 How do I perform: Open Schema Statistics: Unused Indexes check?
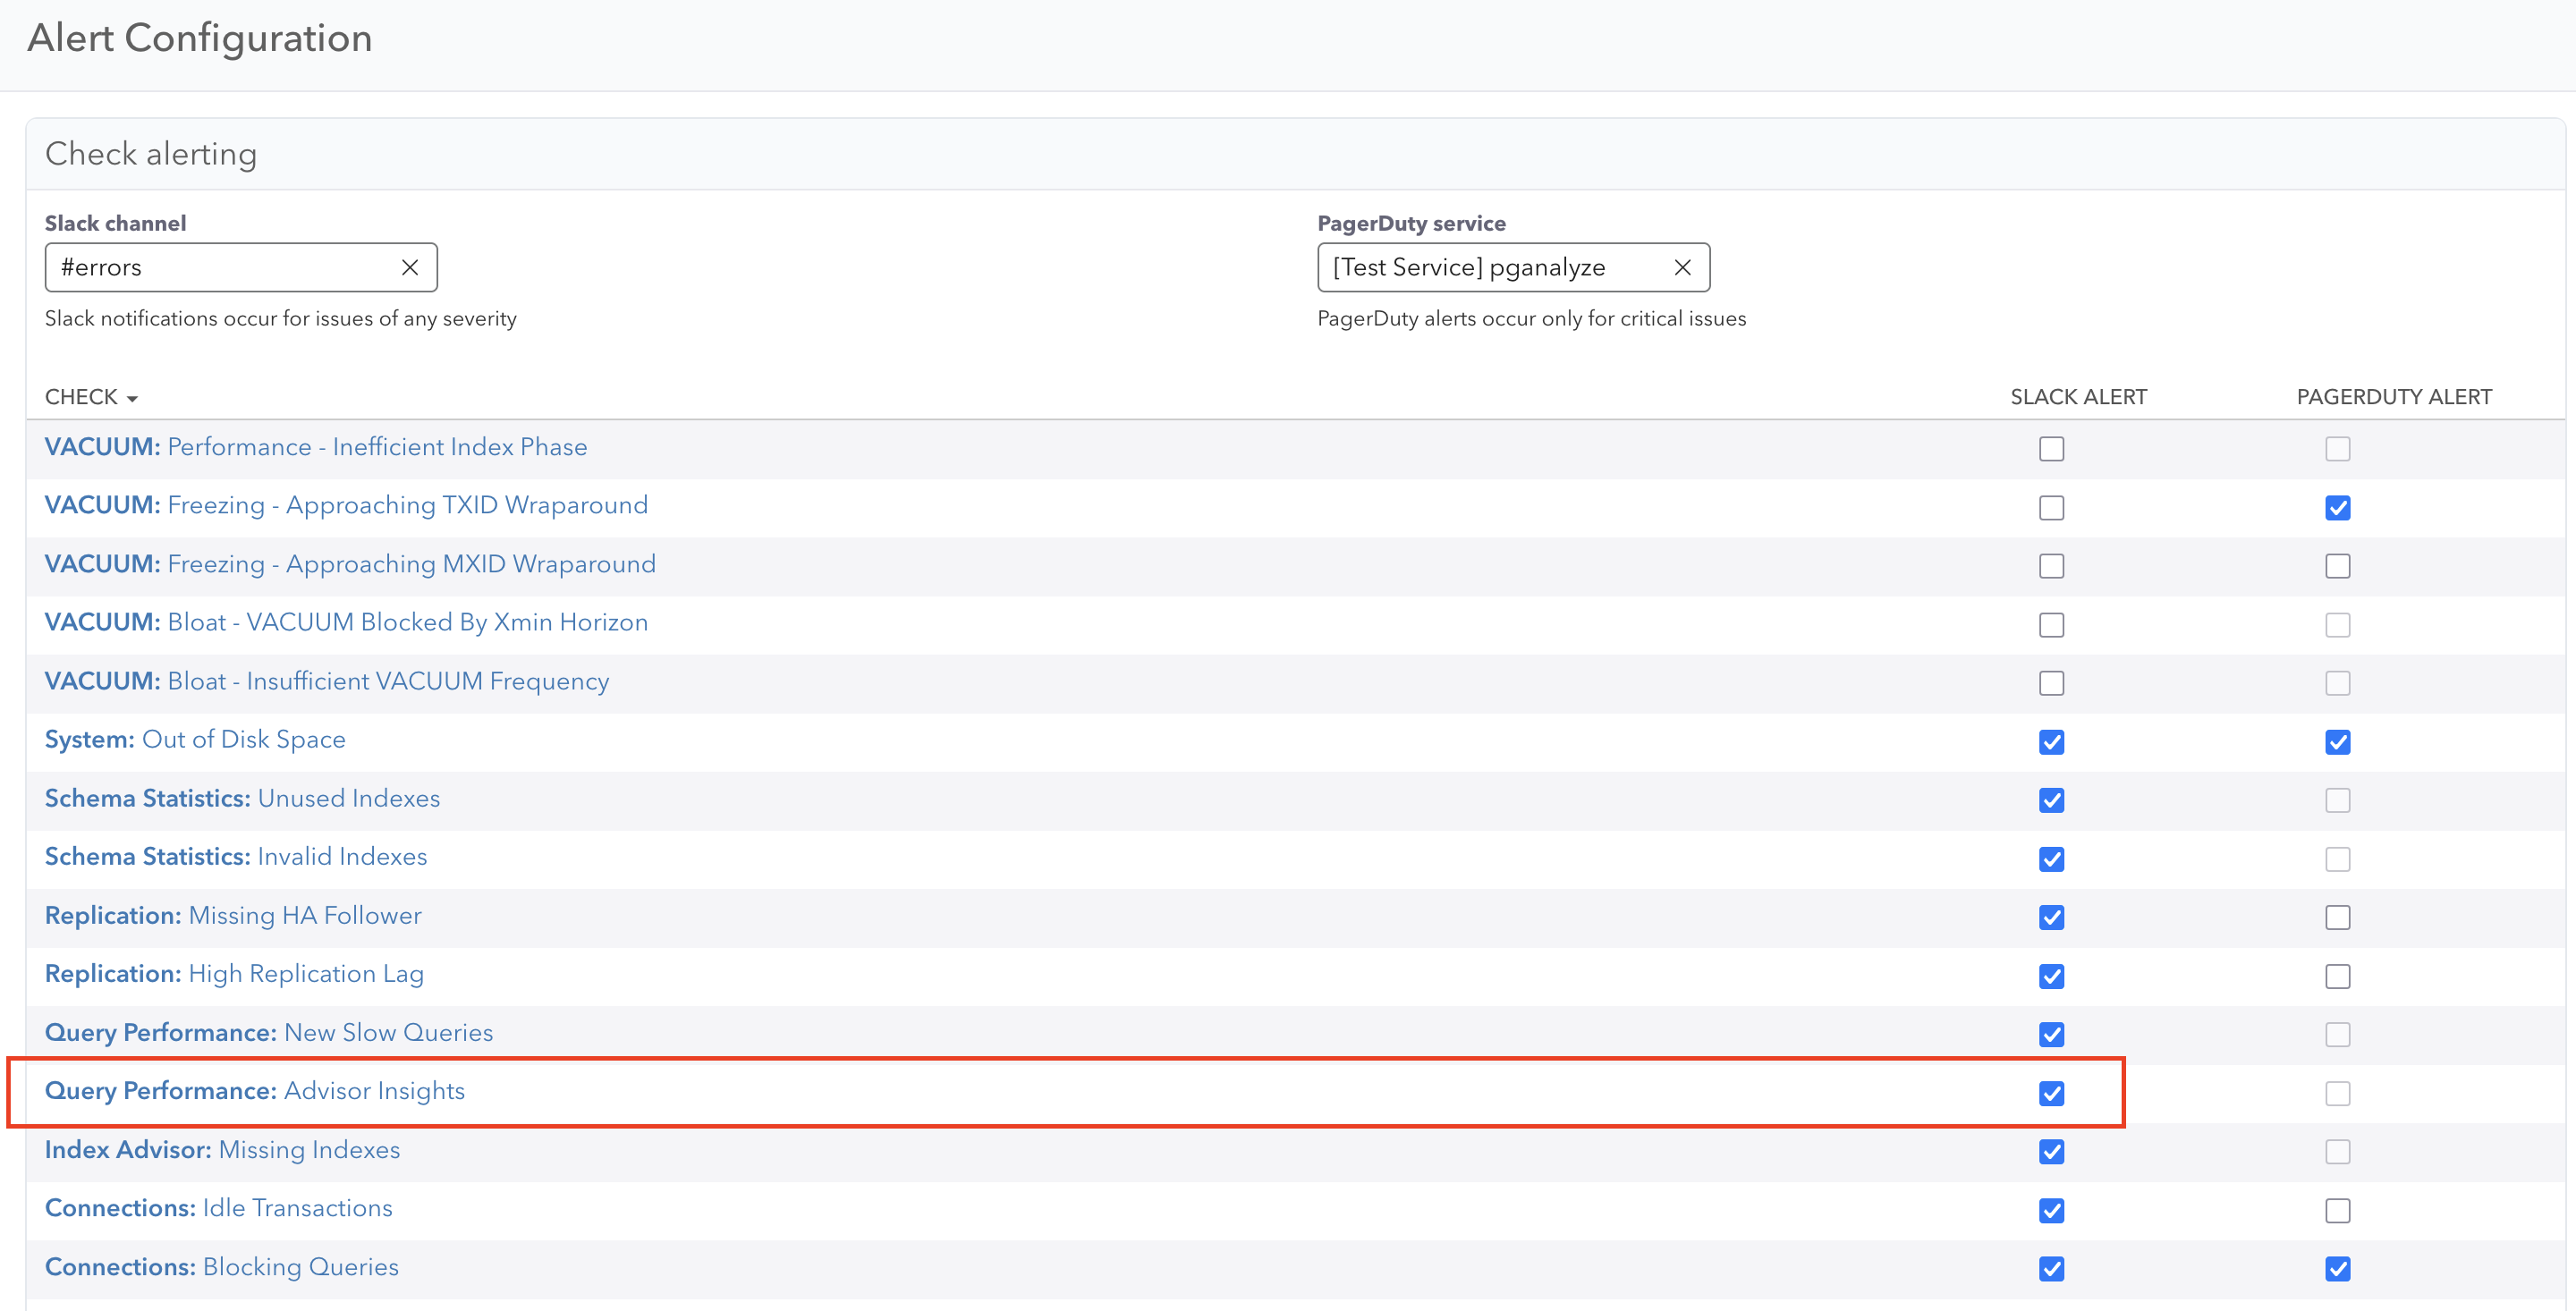pyautogui.click(x=242, y=798)
